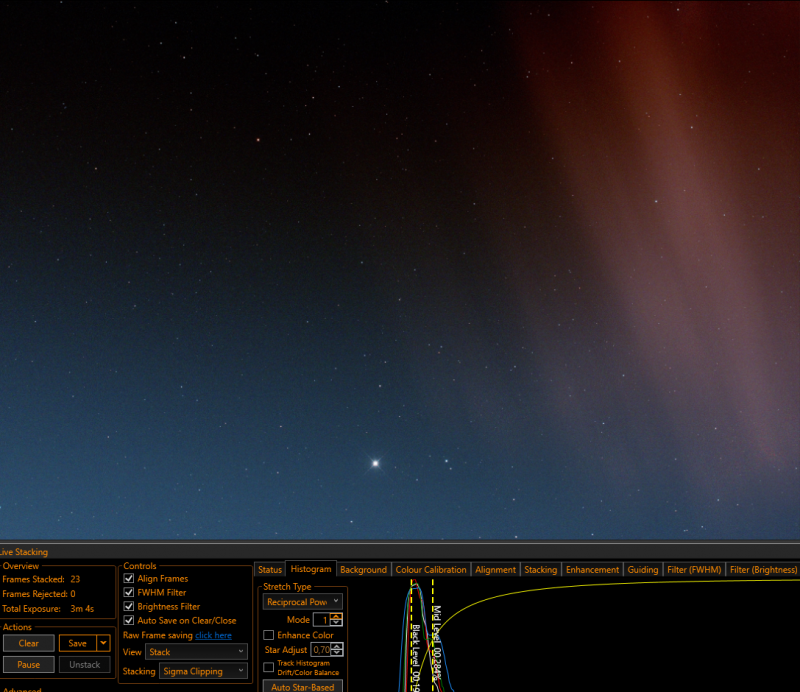Select the Histogram tab

coord(311,569)
